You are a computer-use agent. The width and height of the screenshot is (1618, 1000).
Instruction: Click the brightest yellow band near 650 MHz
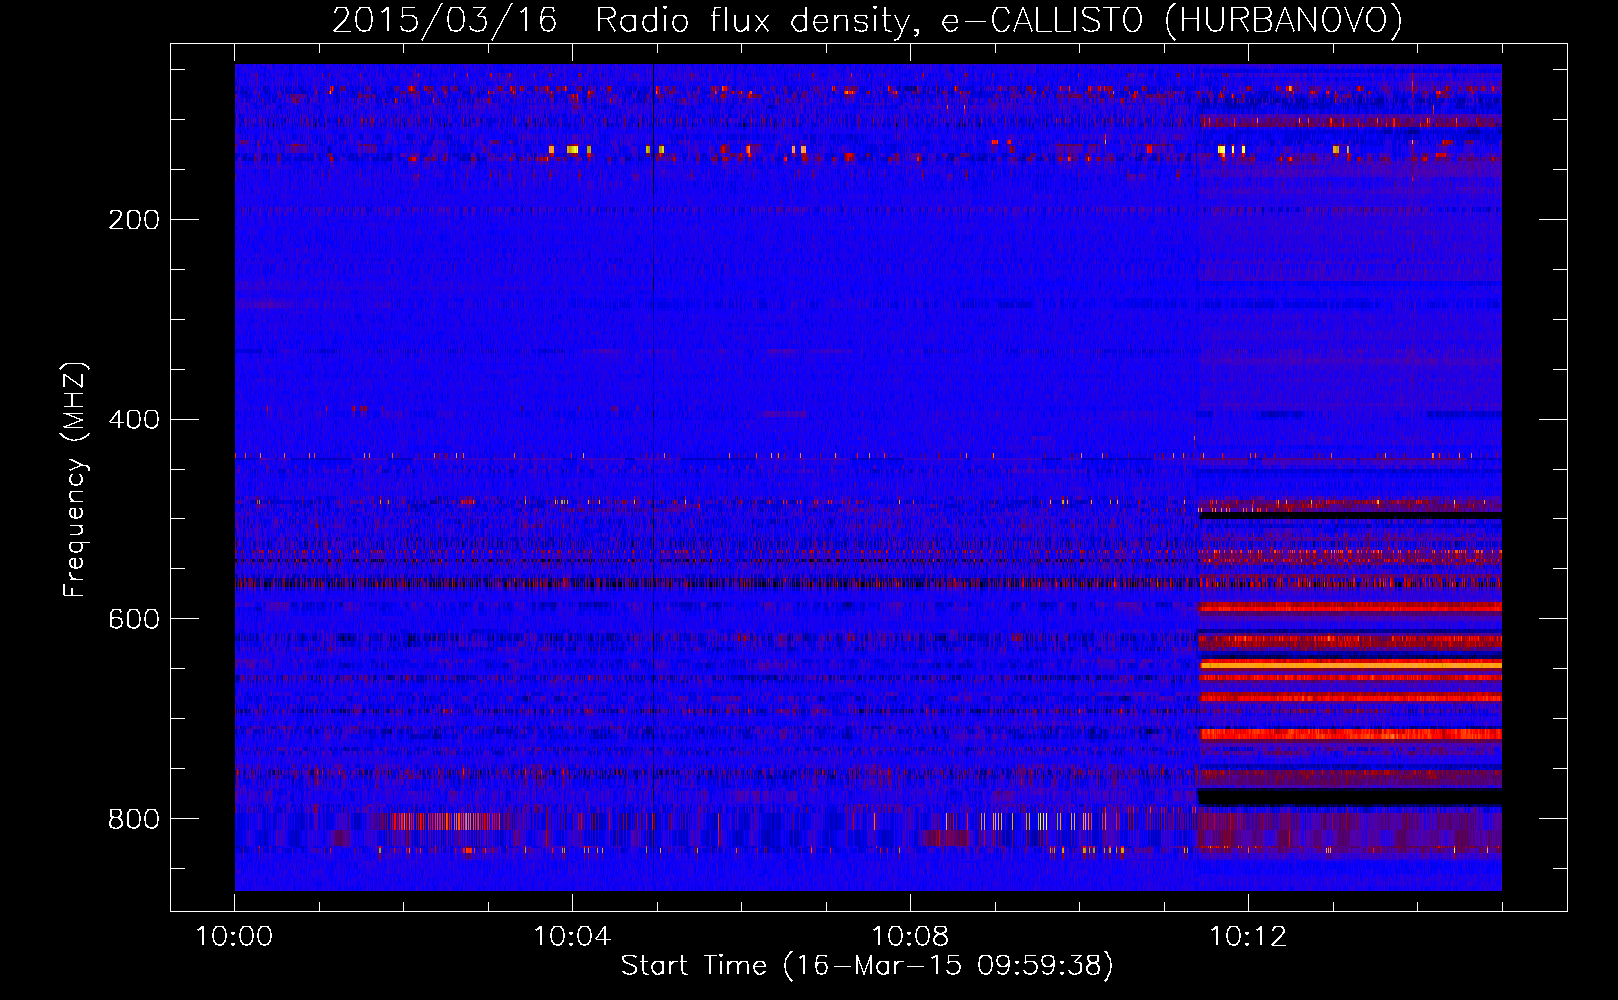coord(1350,665)
